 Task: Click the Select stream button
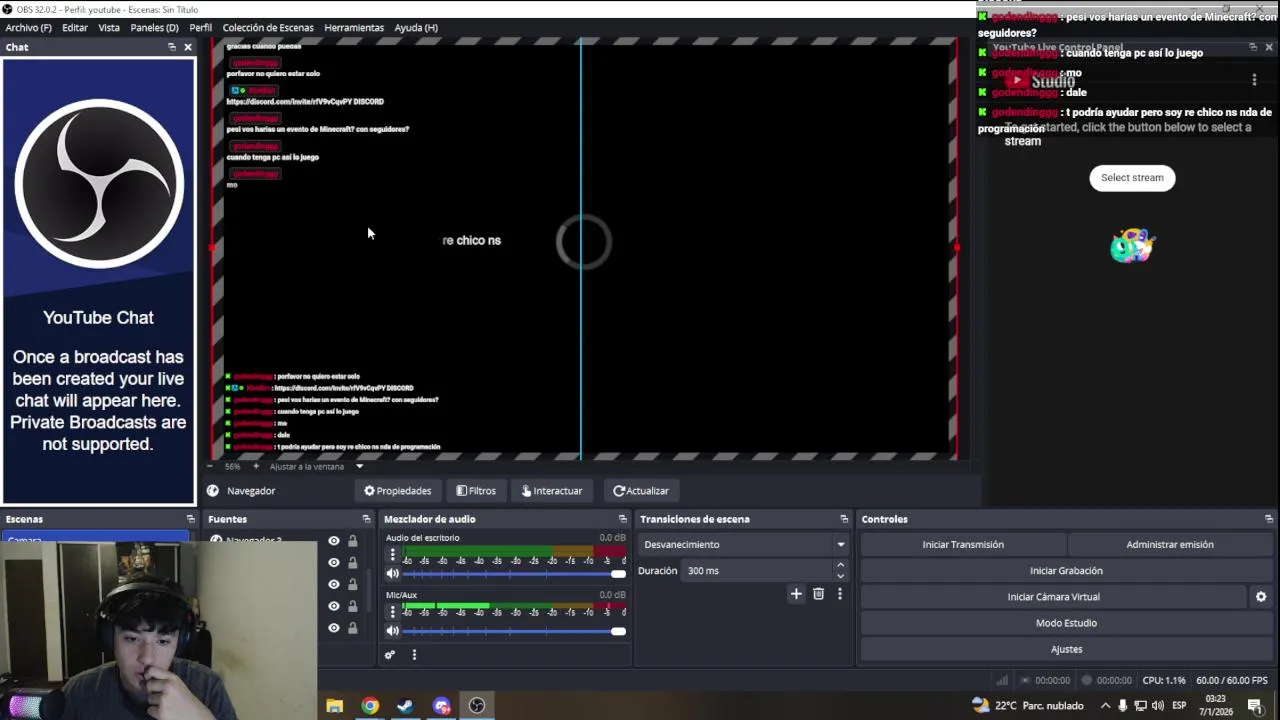tap(1132, 178)
